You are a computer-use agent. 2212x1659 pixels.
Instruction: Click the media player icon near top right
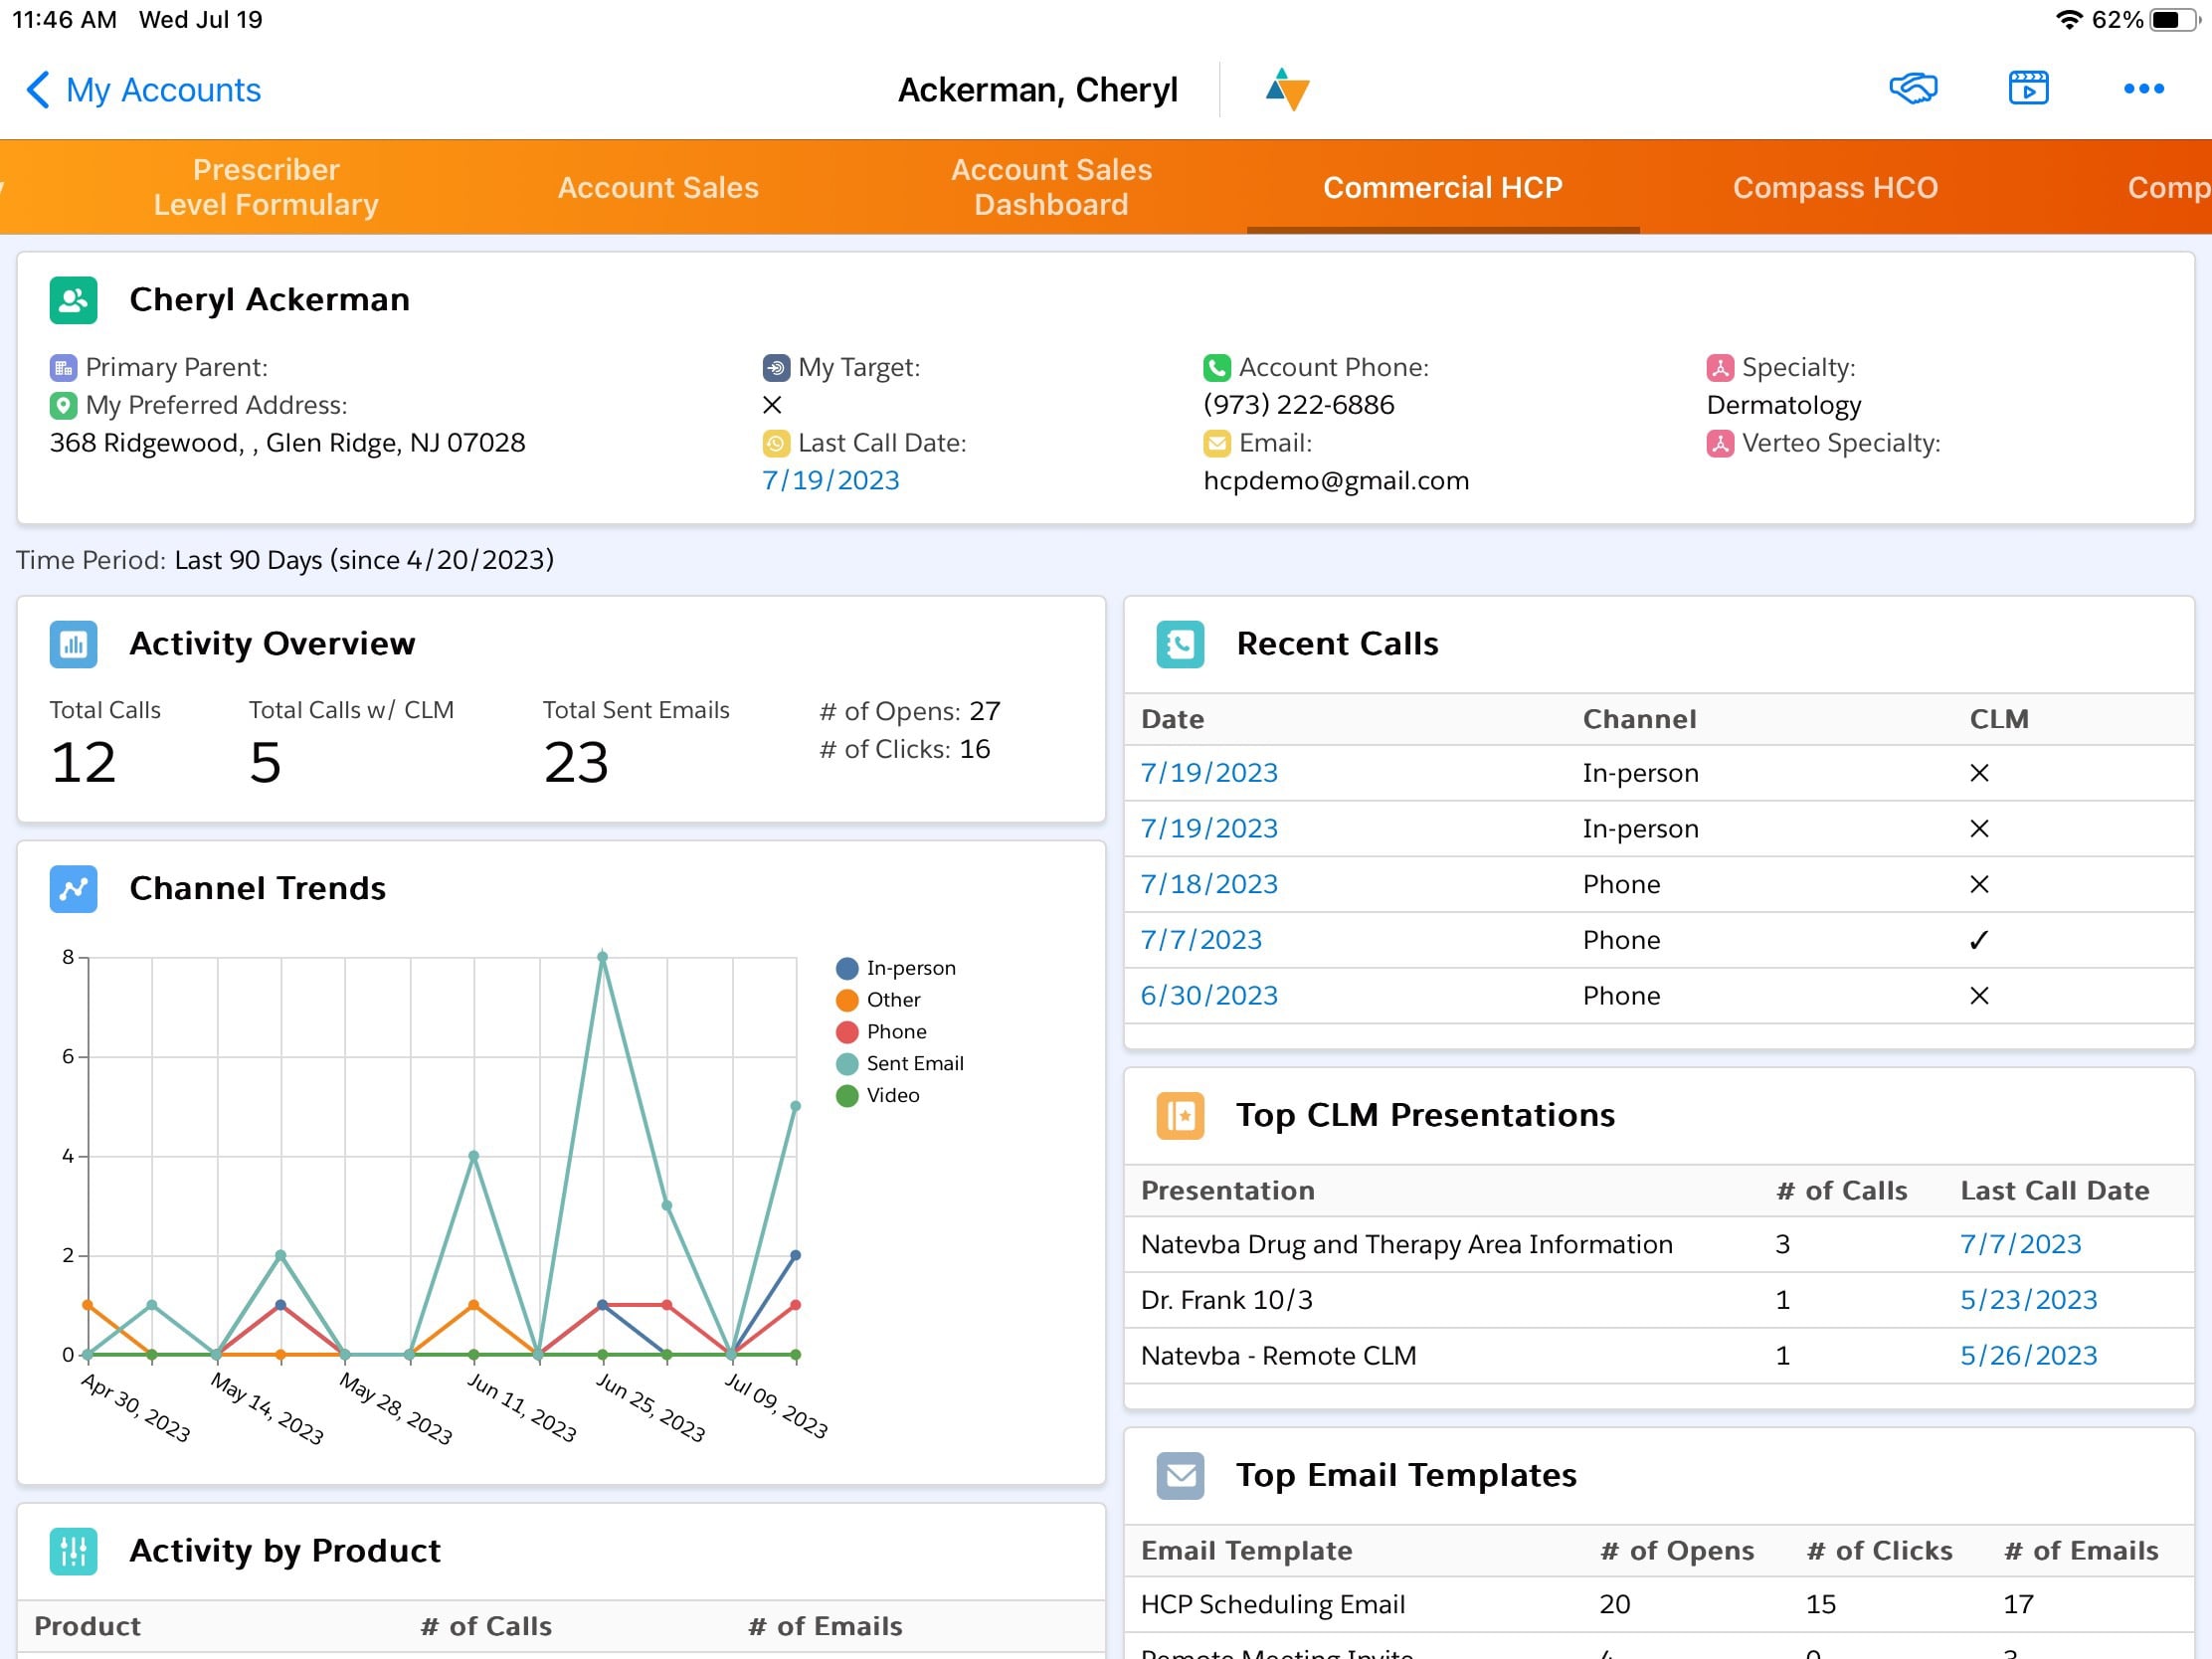tap(2029, 88)
